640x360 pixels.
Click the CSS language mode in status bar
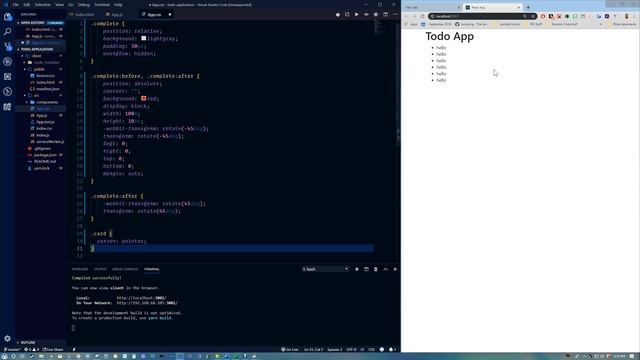coord(371,349)
